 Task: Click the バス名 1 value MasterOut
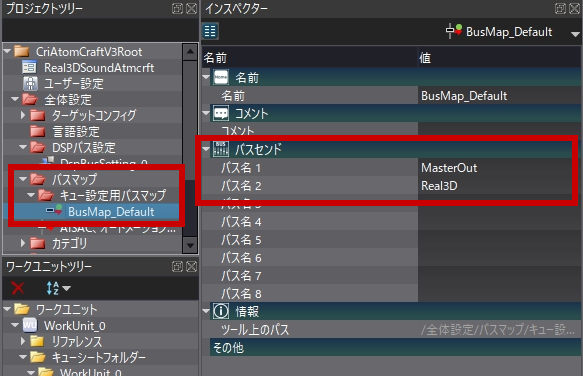pyautogui.click(x=499, y=168)
